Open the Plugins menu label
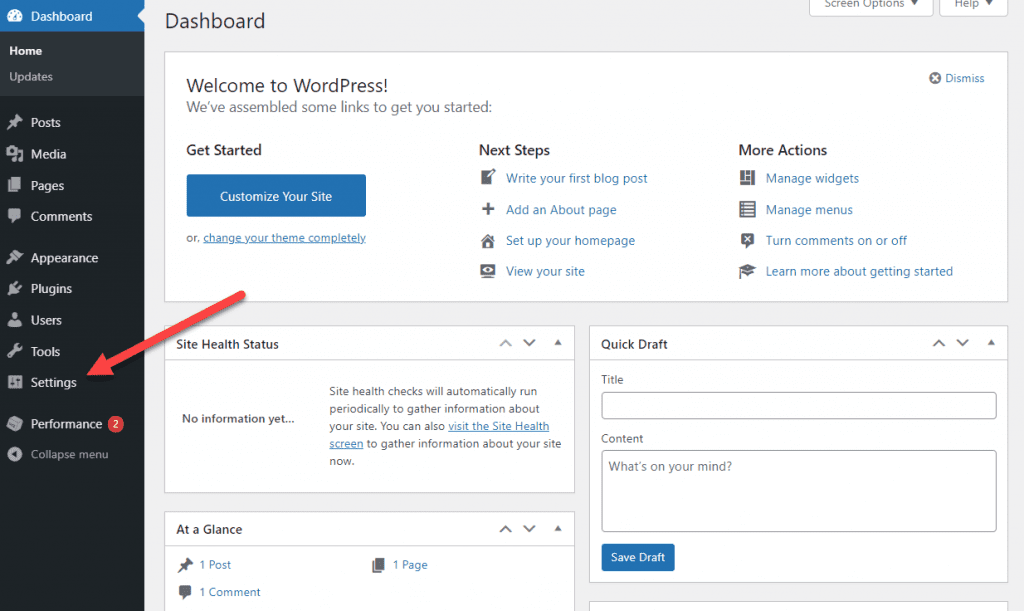The height and width of the screenshot is (611, 1024). pos(51,289)
